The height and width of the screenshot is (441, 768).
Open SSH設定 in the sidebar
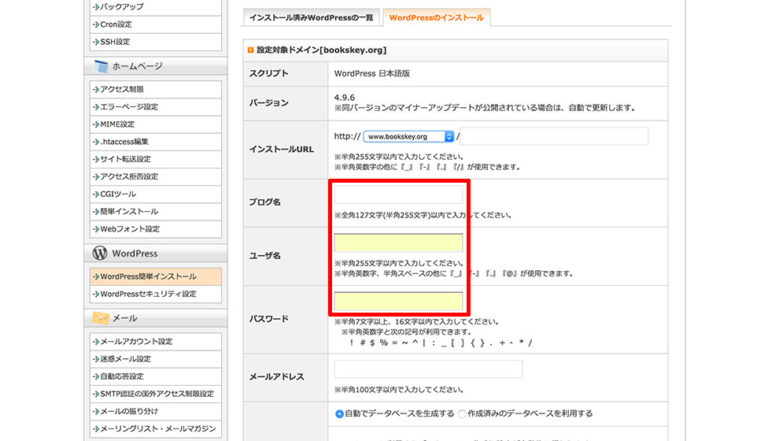(115, 42)
